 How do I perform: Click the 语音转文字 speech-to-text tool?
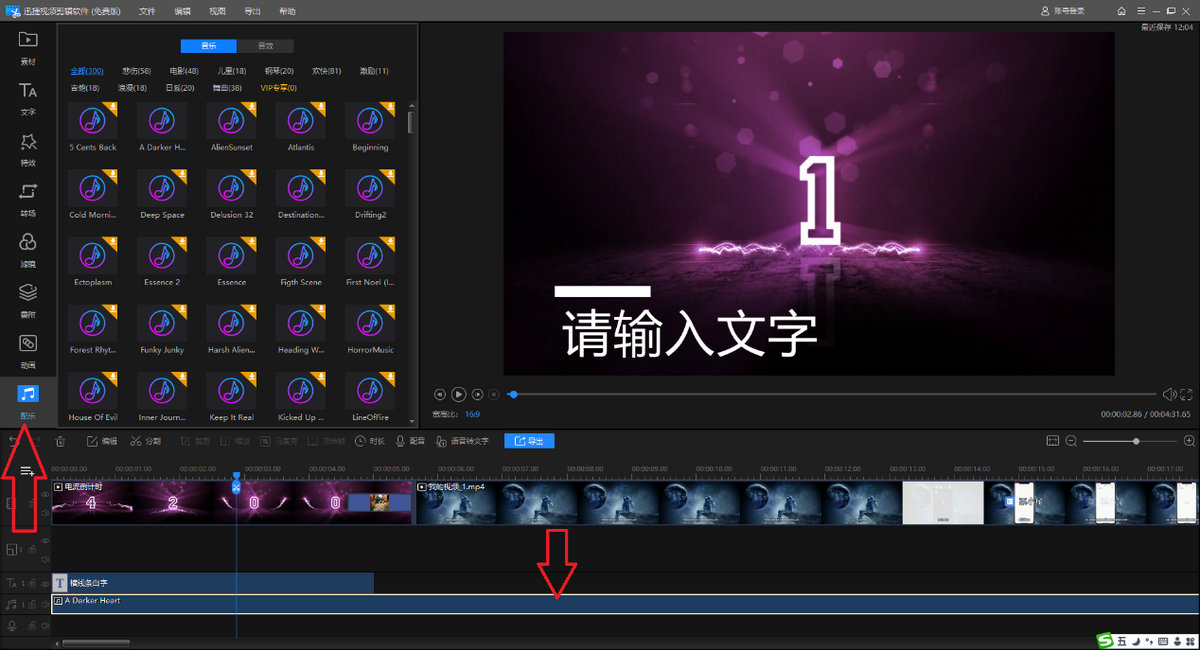pyautogui.click(x=462, y=441)
